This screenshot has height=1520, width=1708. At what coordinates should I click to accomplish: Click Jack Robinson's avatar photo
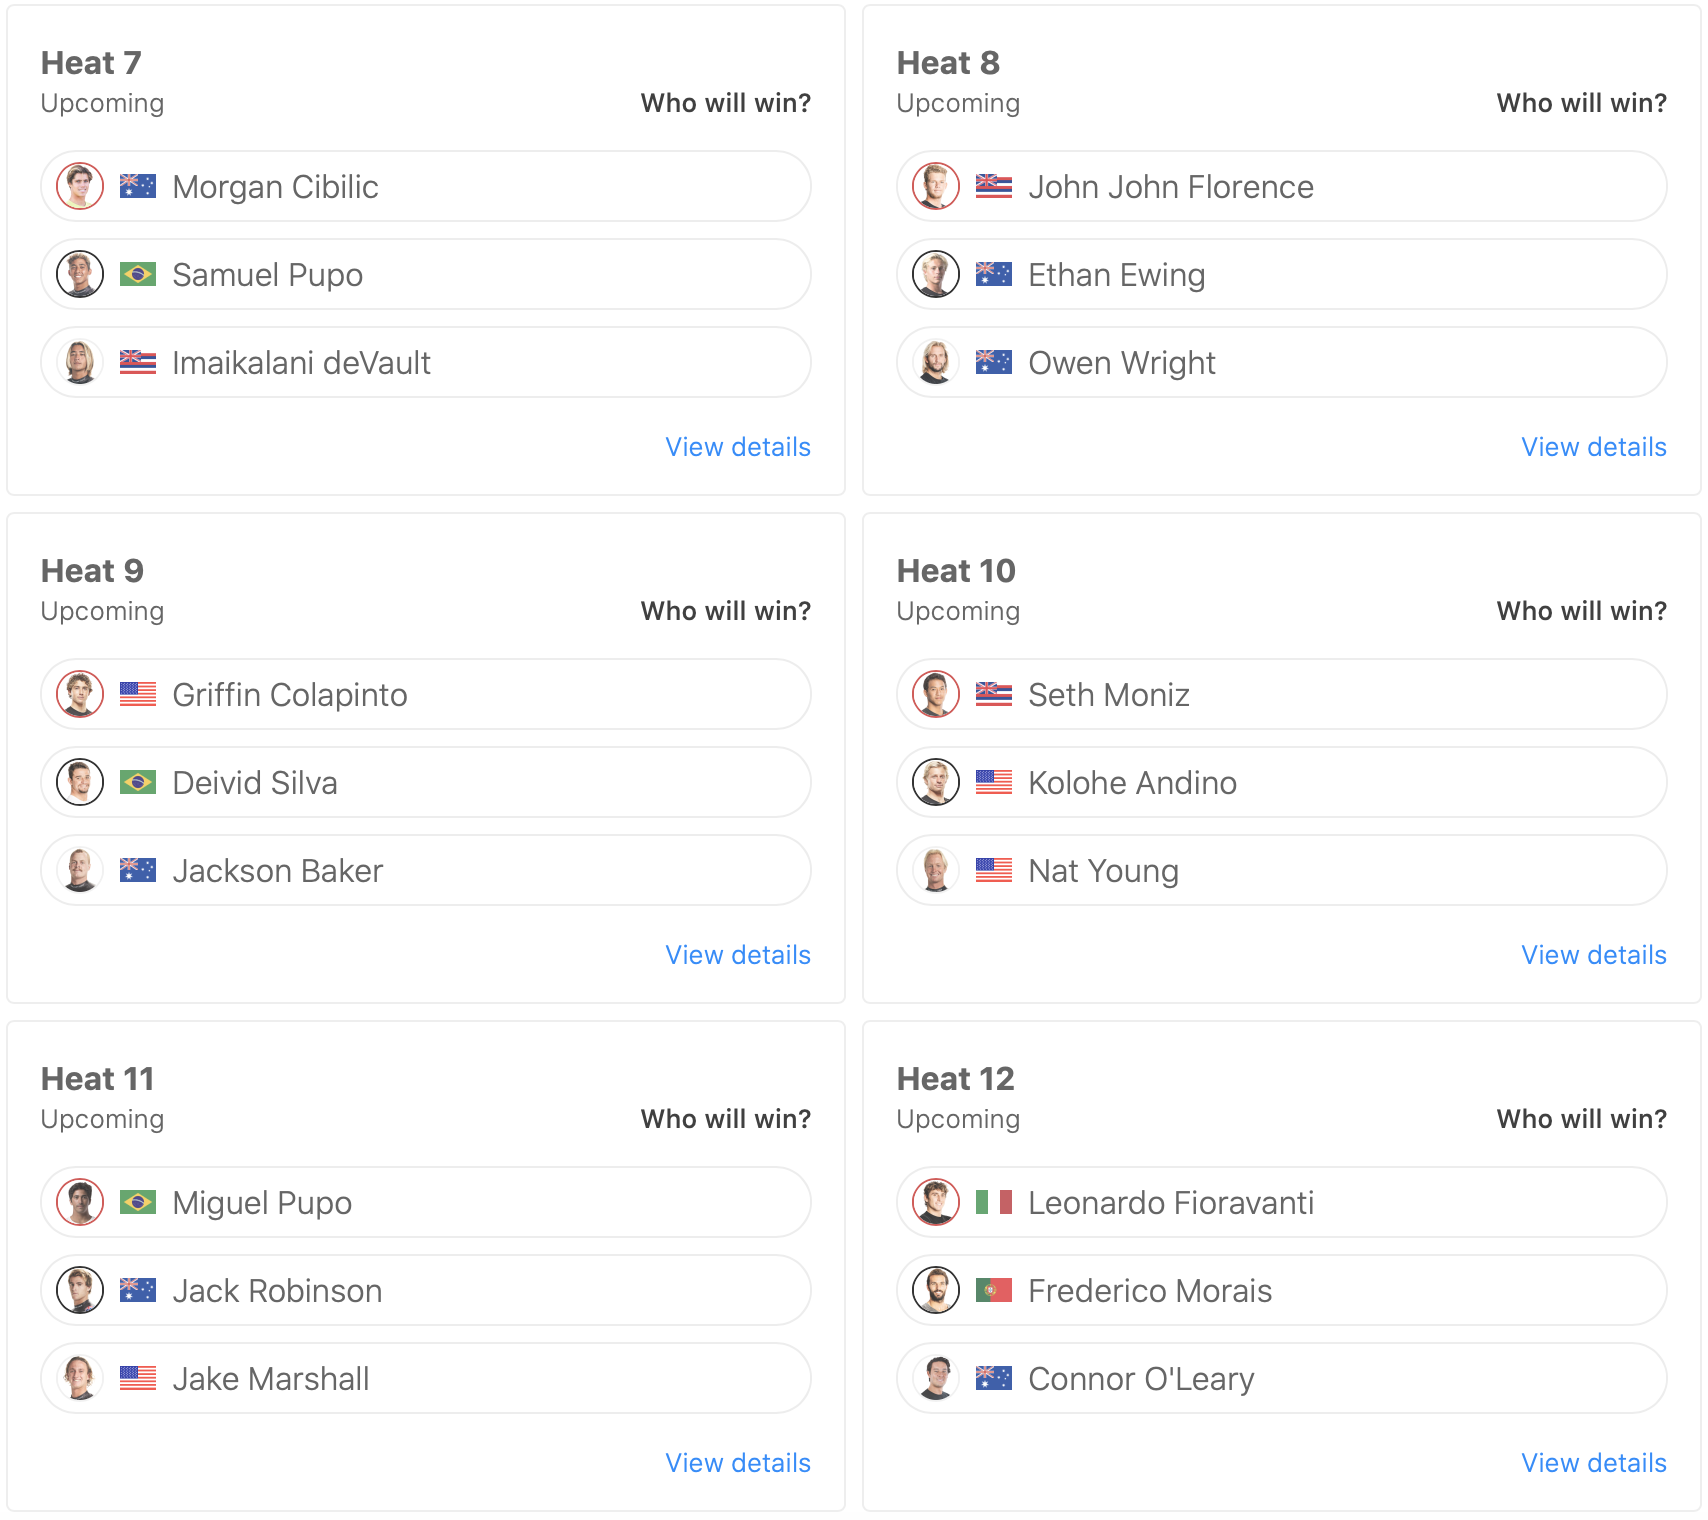click(80, 1290)
